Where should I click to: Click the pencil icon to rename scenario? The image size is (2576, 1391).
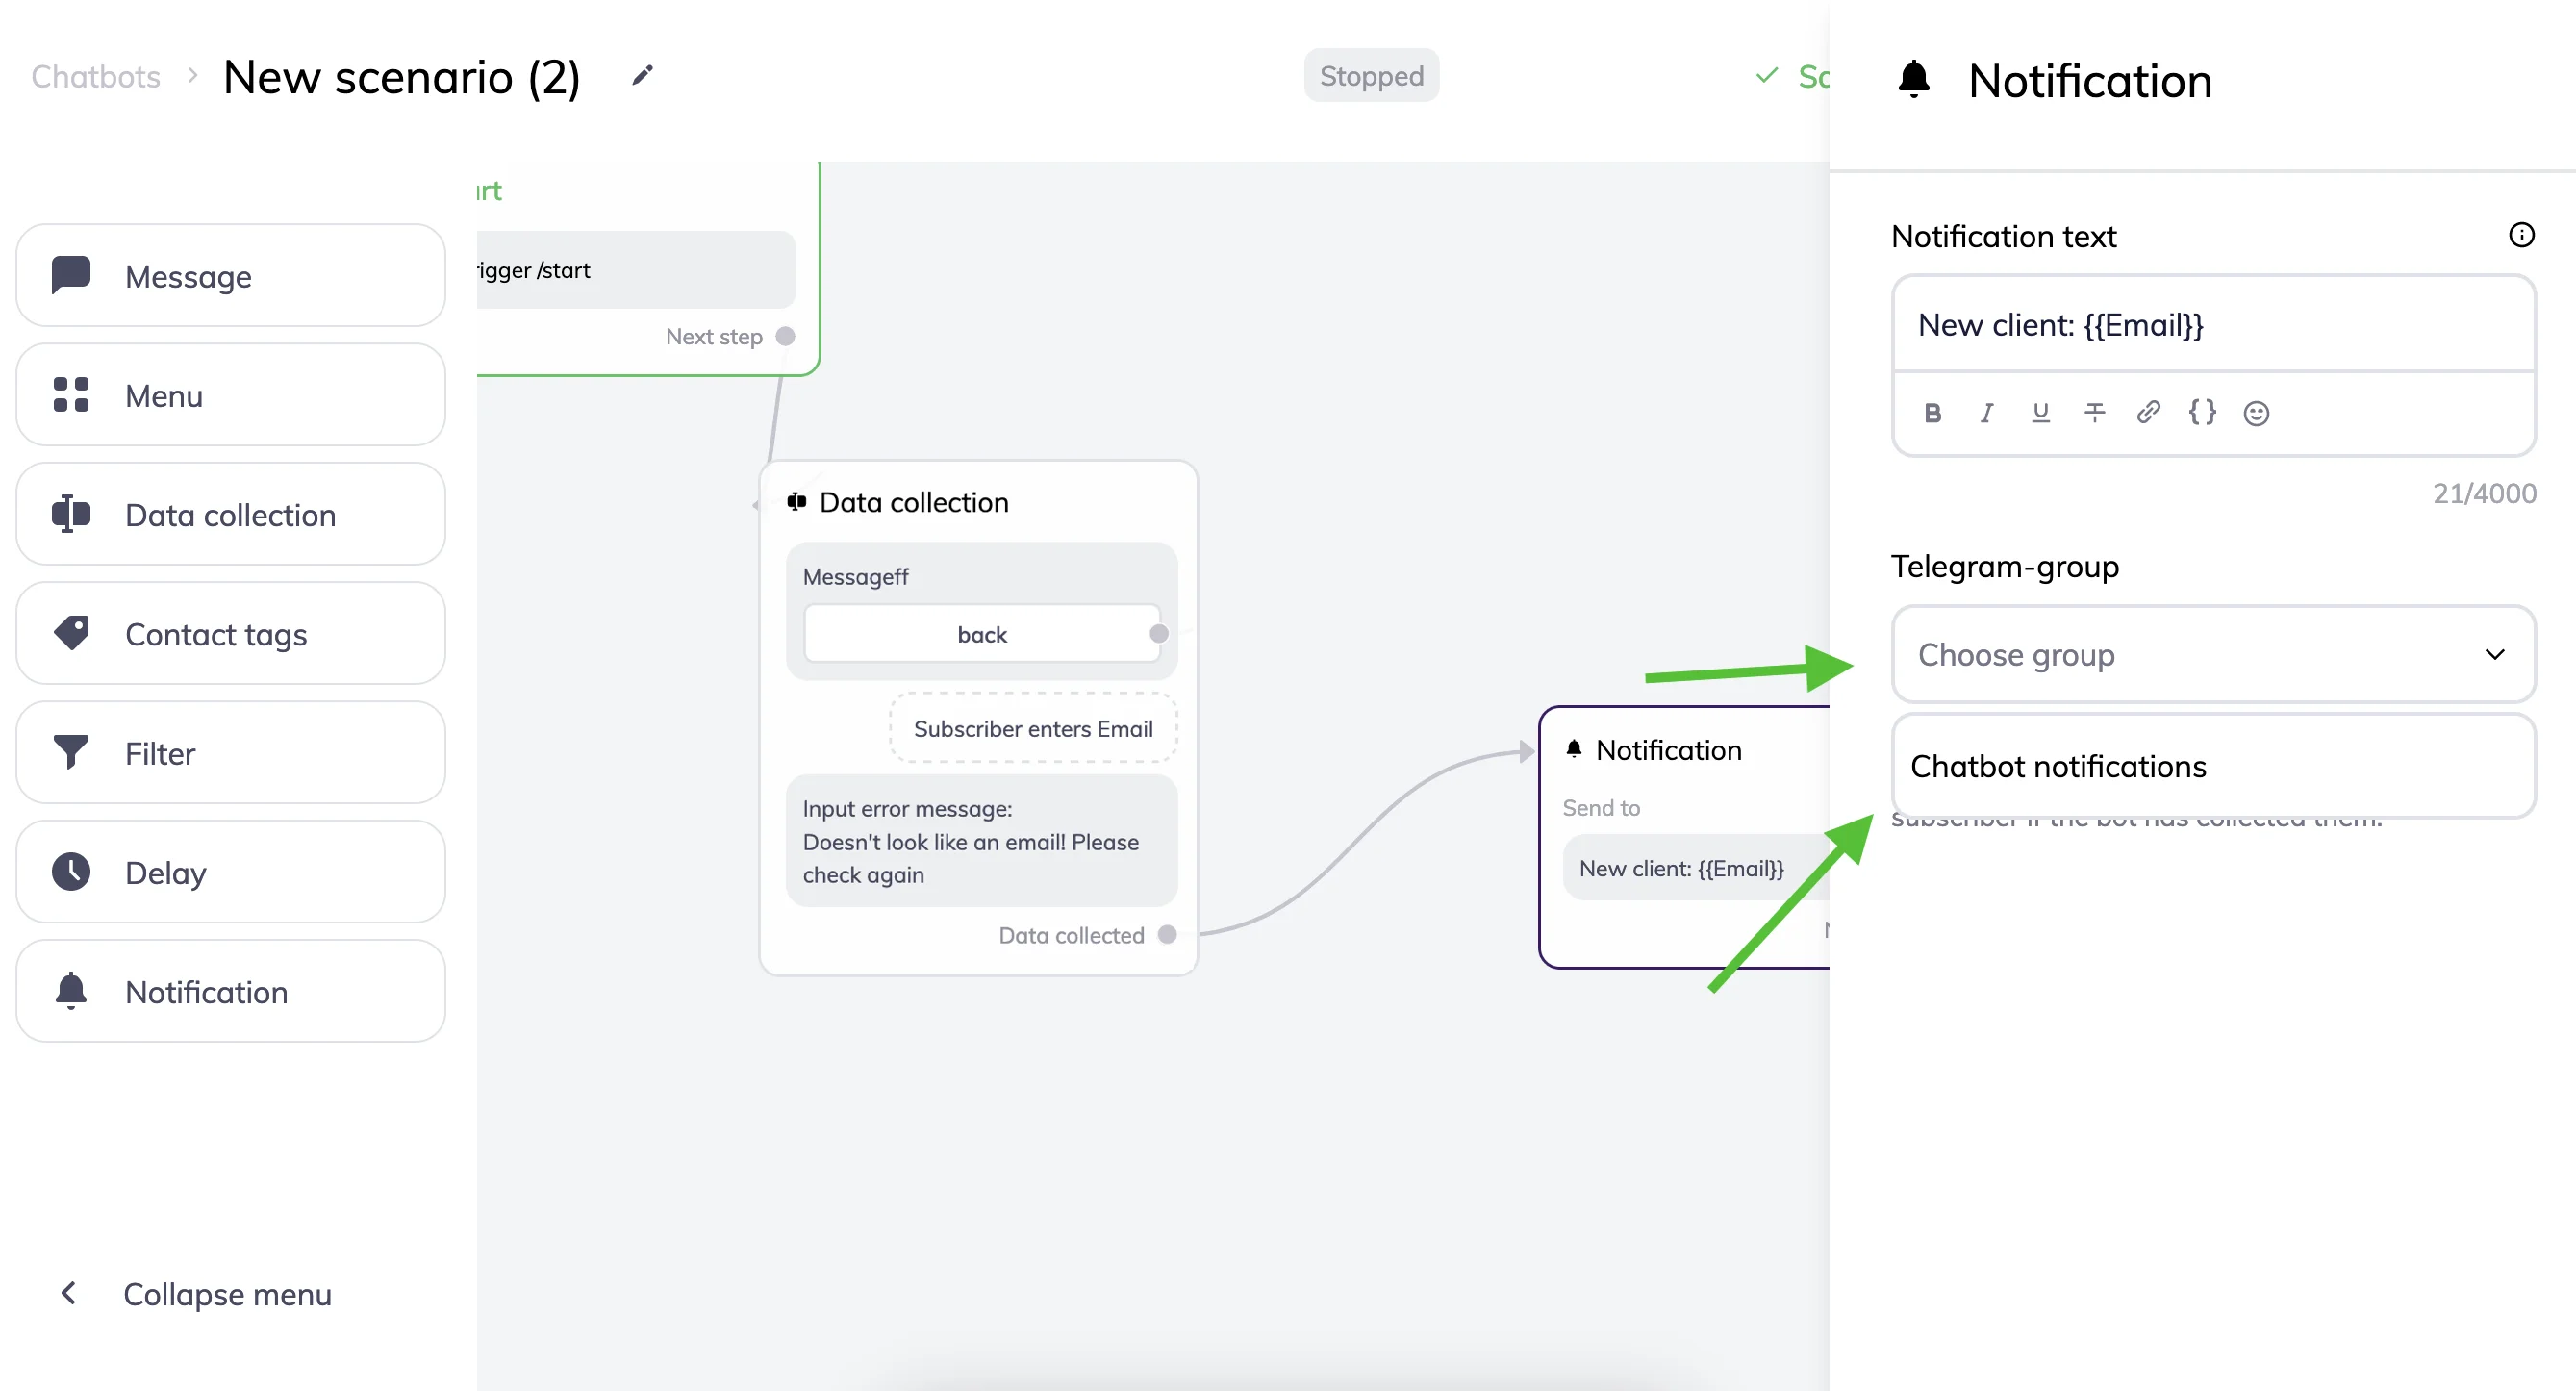coord(642,76)
